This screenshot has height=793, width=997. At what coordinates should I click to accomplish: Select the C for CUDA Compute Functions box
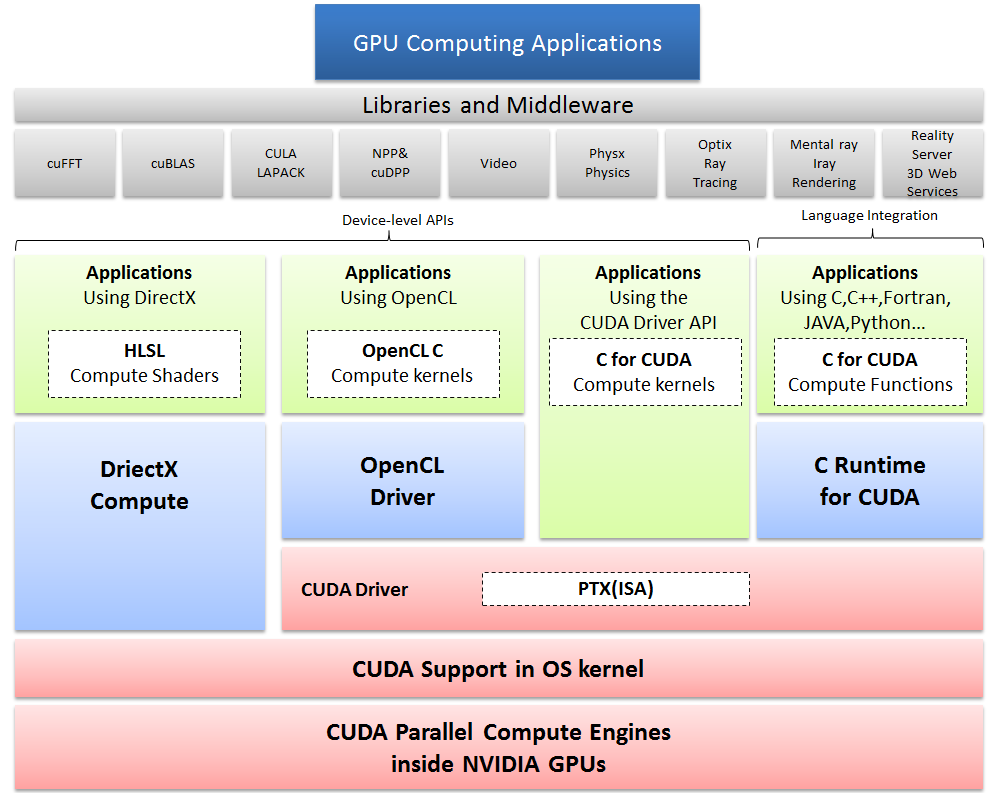click(x=870, y=372)
